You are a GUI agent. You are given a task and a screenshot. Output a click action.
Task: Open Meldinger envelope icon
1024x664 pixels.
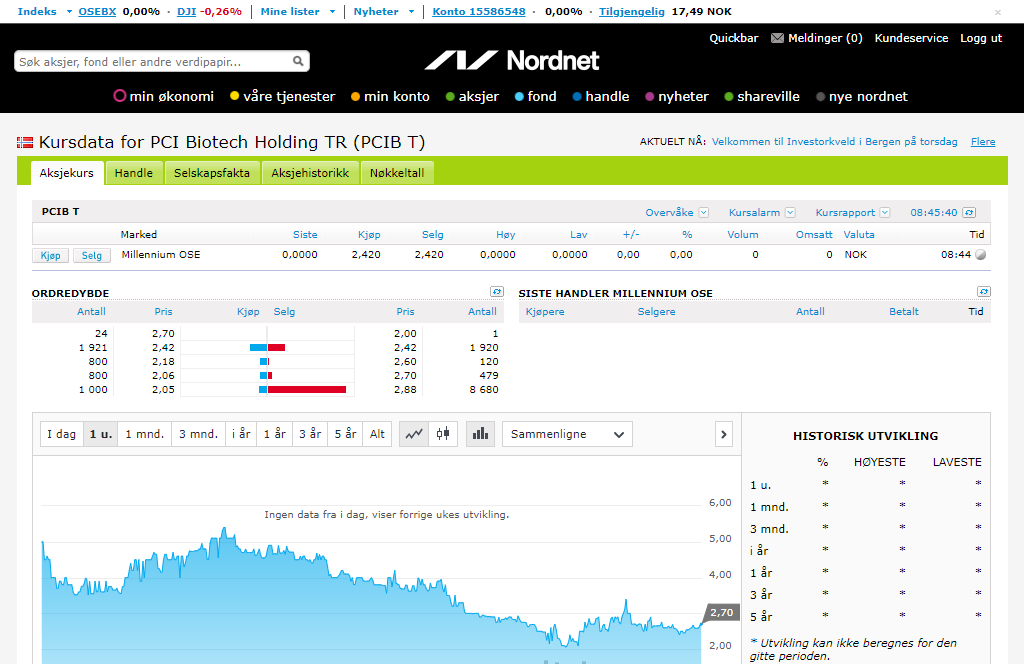tap(777, 38)
